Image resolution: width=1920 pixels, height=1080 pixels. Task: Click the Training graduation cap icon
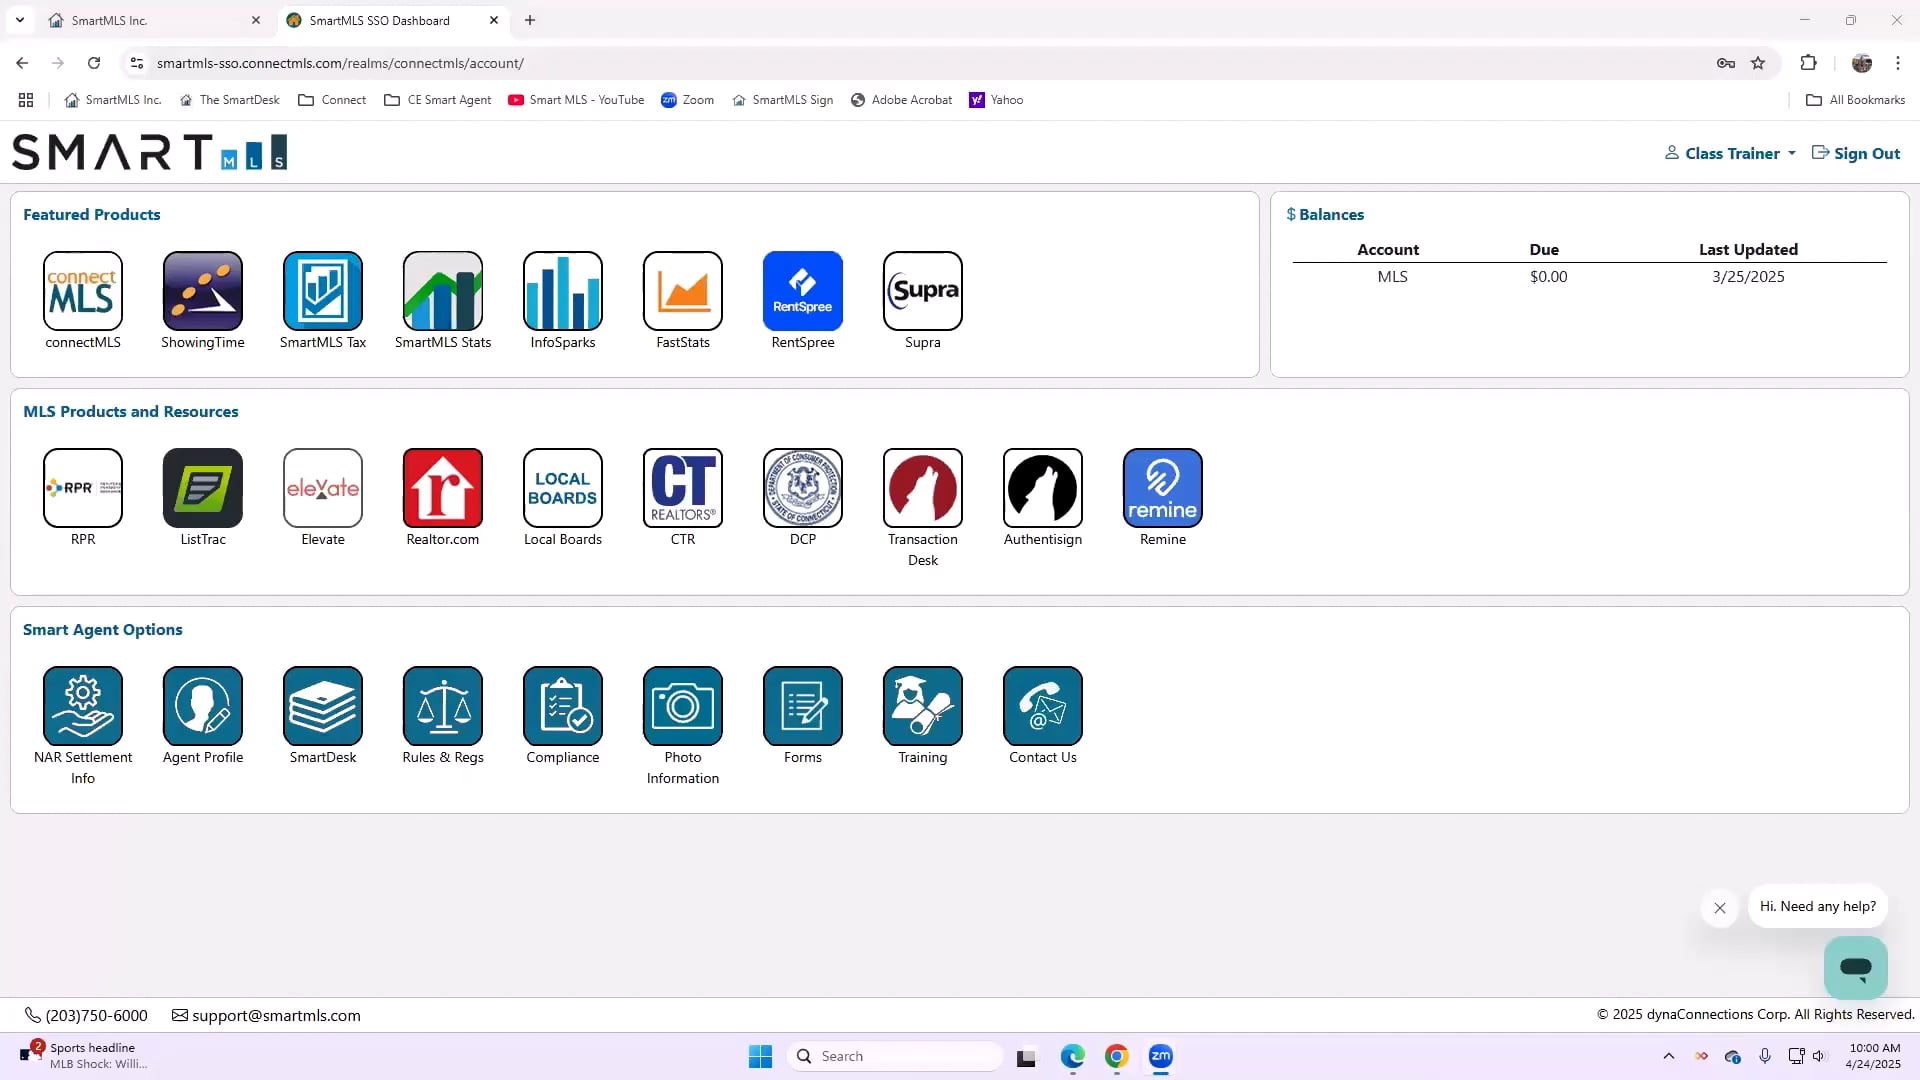[x=922, y=706]
